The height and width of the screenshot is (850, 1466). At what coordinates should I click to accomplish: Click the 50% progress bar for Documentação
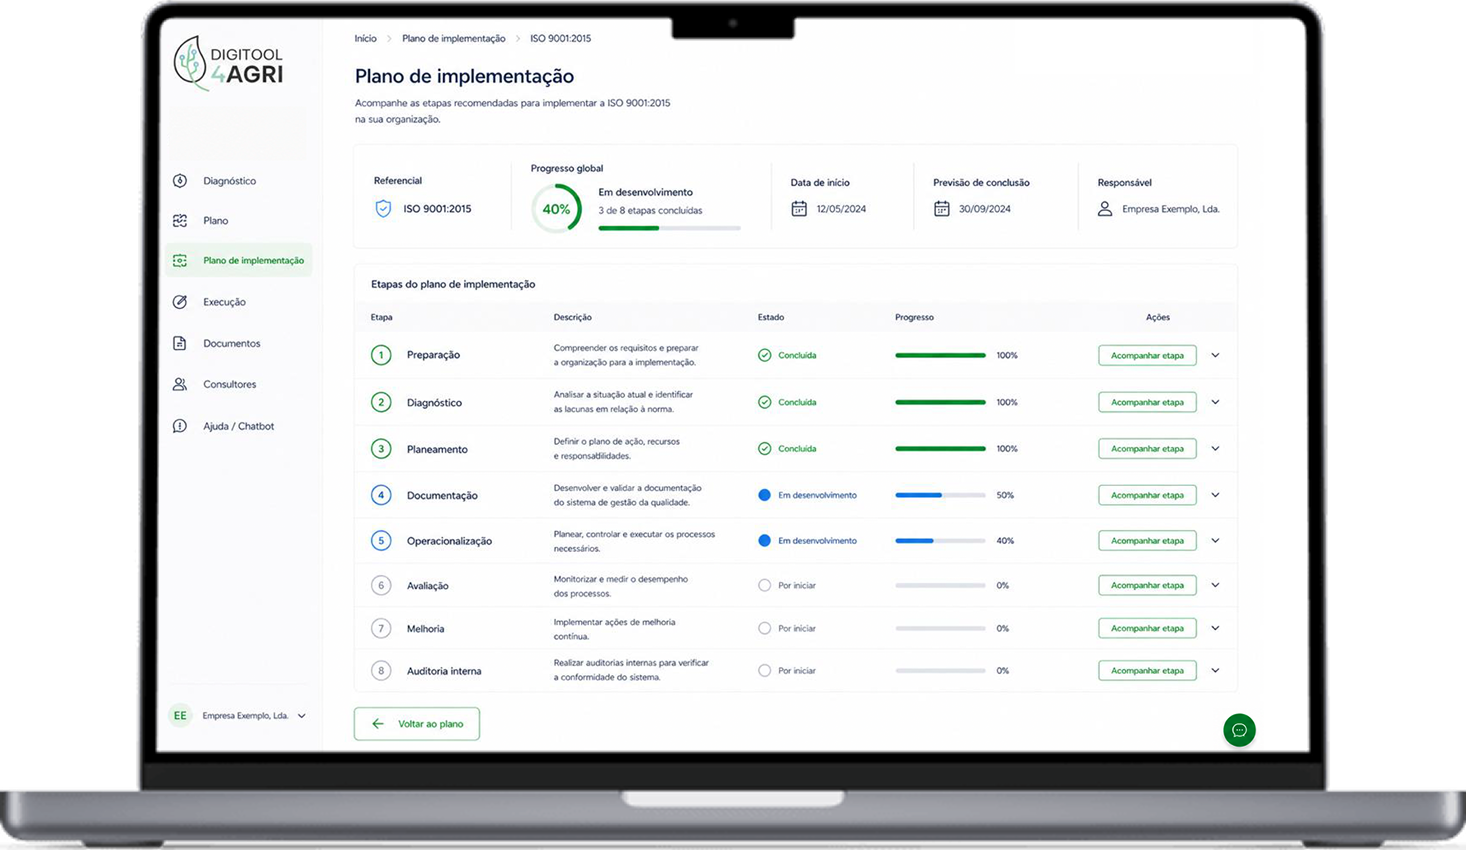[940, 495]
